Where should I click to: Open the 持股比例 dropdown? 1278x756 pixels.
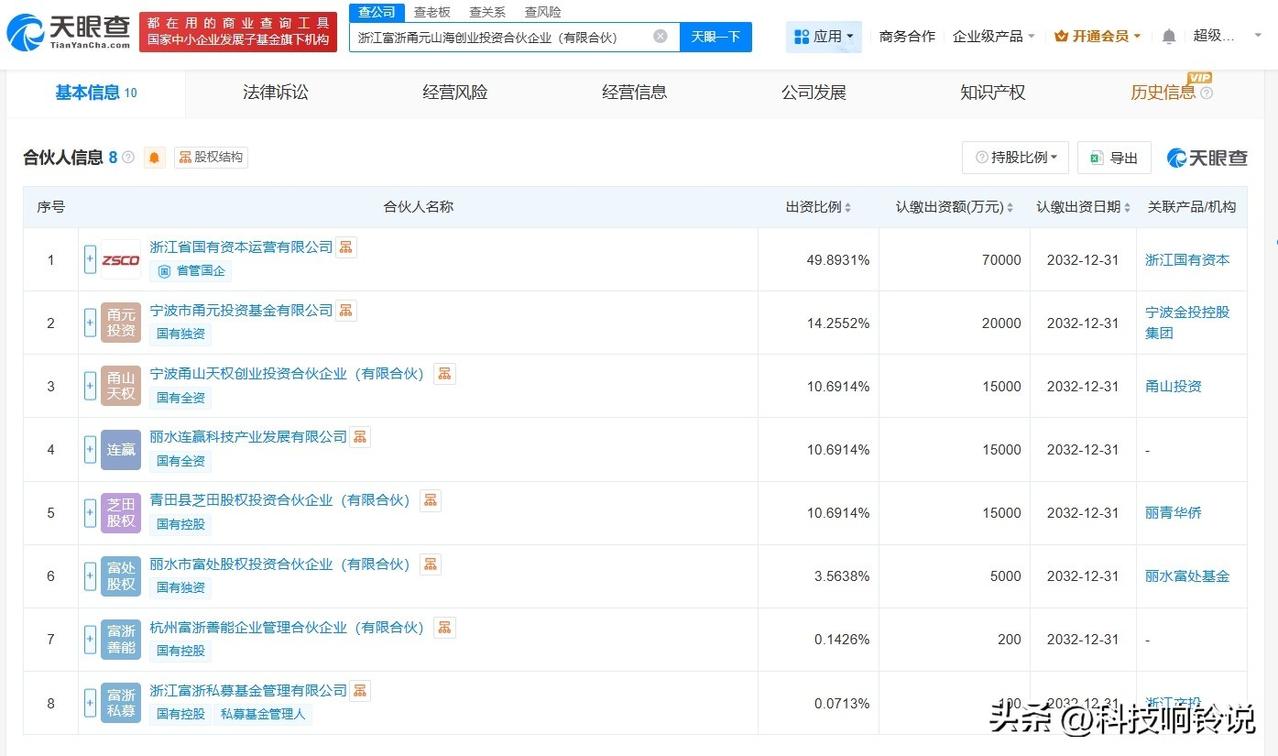coord(1015,158)
